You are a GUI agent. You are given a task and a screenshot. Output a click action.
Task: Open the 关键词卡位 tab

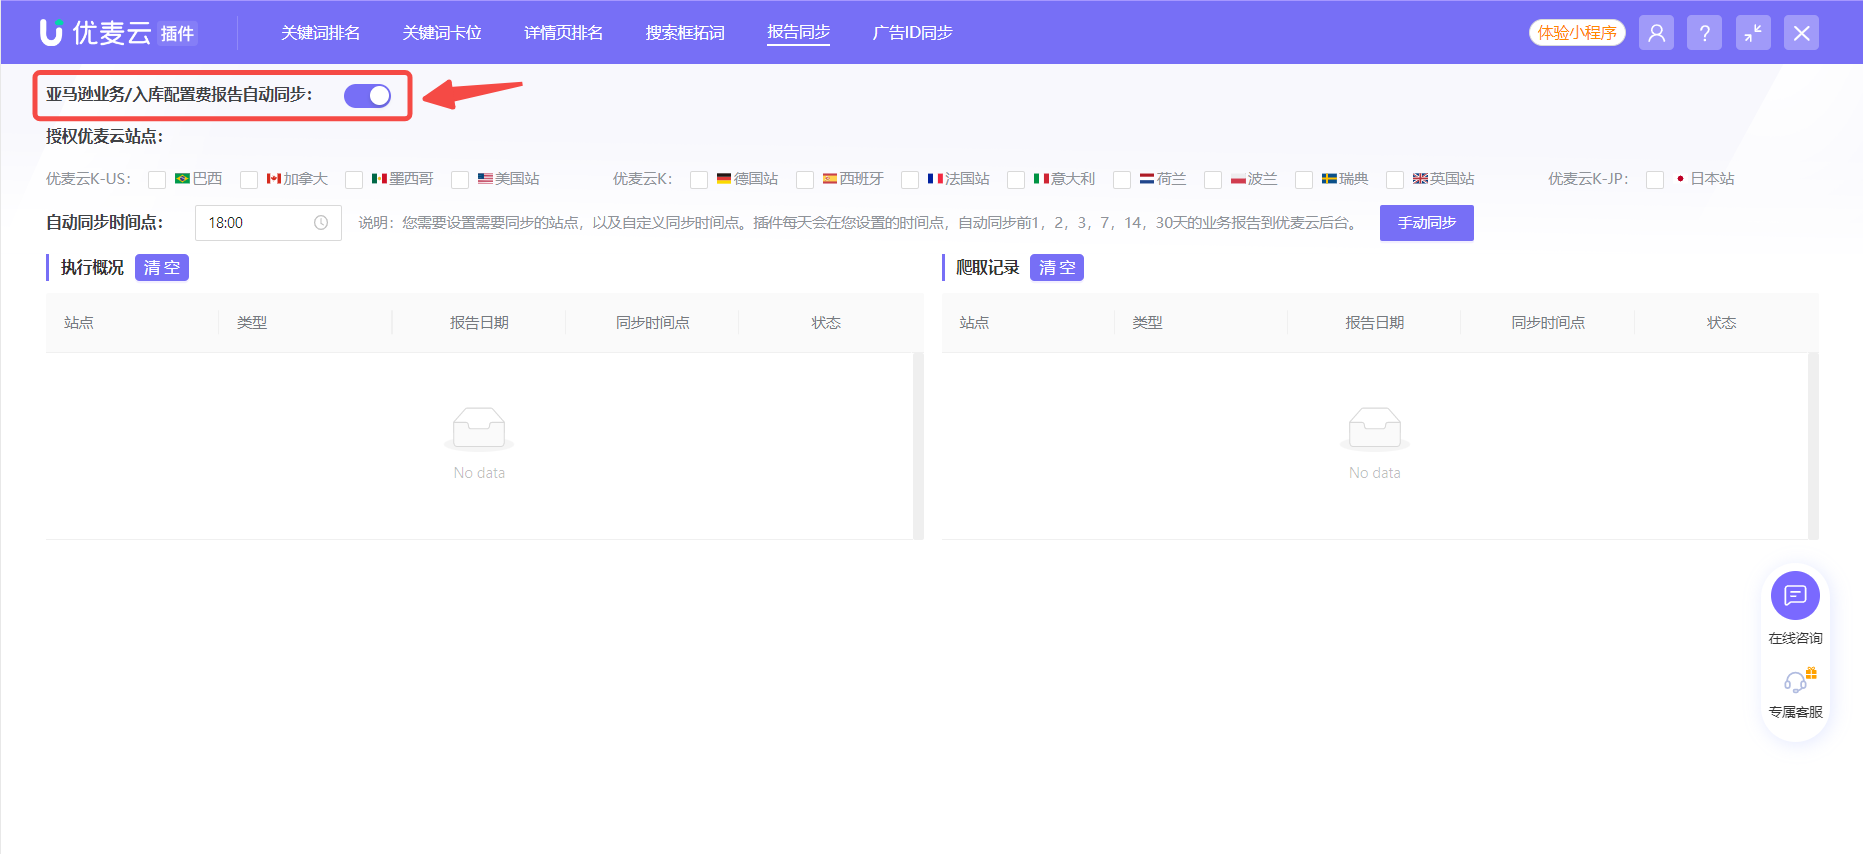click(x=442, y=33)
